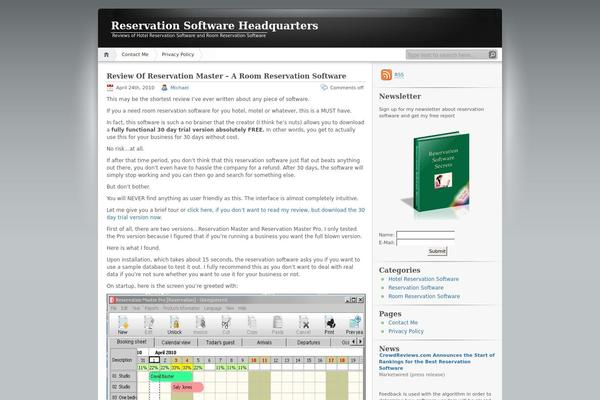Image resolution: width=600 pixels, height=400 pixels.
Task: Focus the newsletter E-Mail field
Action: [x=426, y=242]
